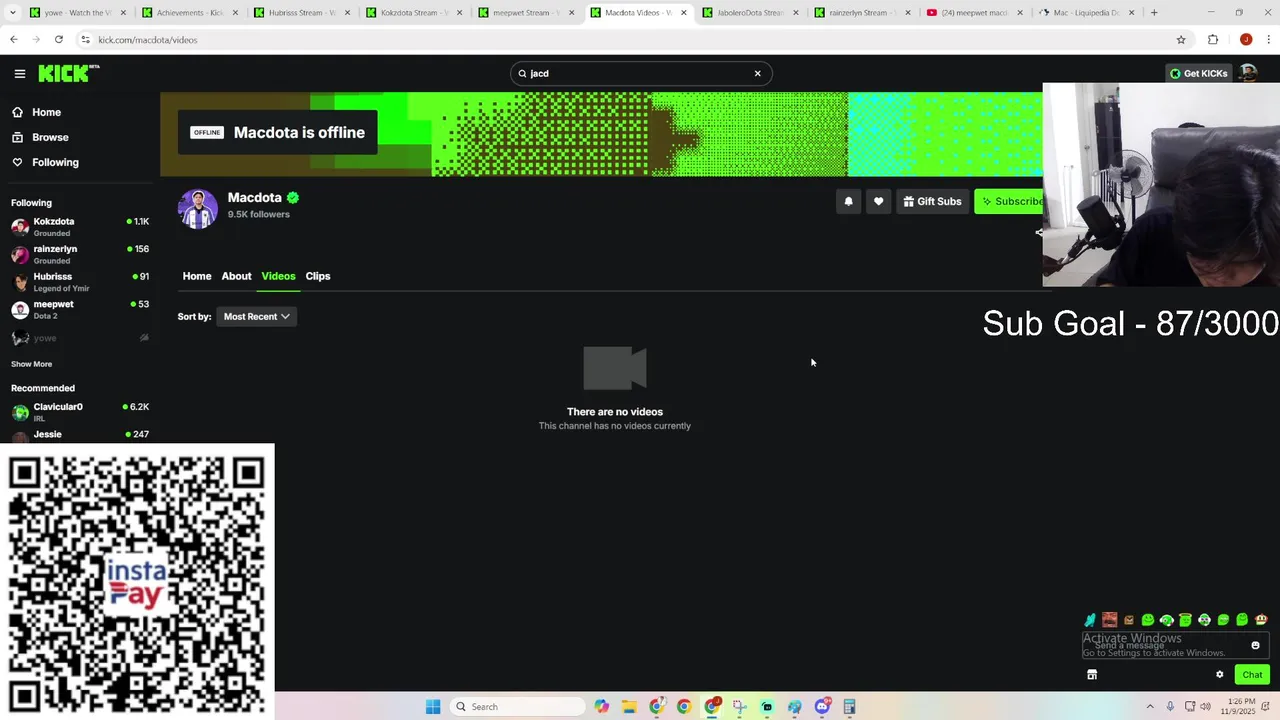Open Jessie recommended channel

point(80,435)
